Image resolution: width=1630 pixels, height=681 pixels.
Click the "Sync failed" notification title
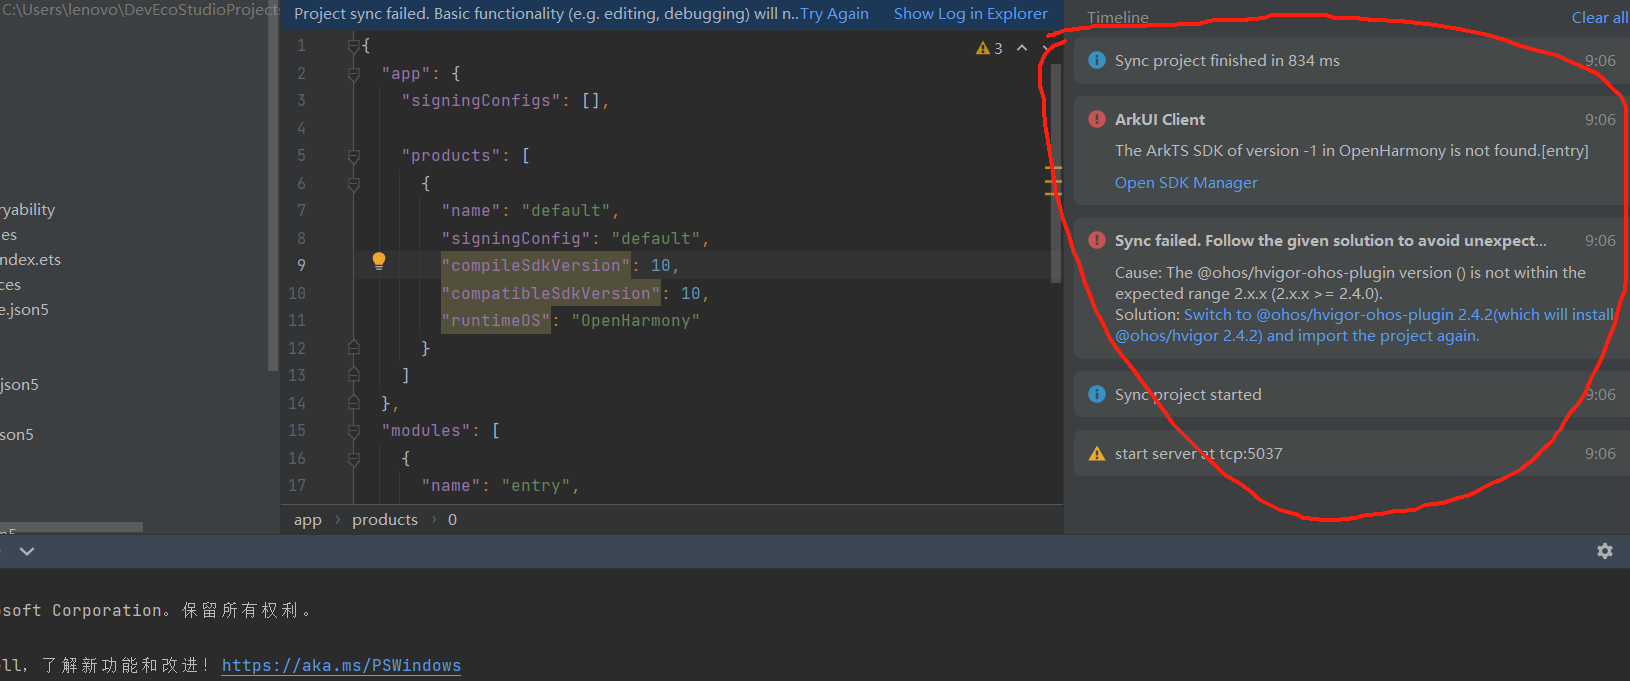pyautogui.click(x=1331, y=240)
